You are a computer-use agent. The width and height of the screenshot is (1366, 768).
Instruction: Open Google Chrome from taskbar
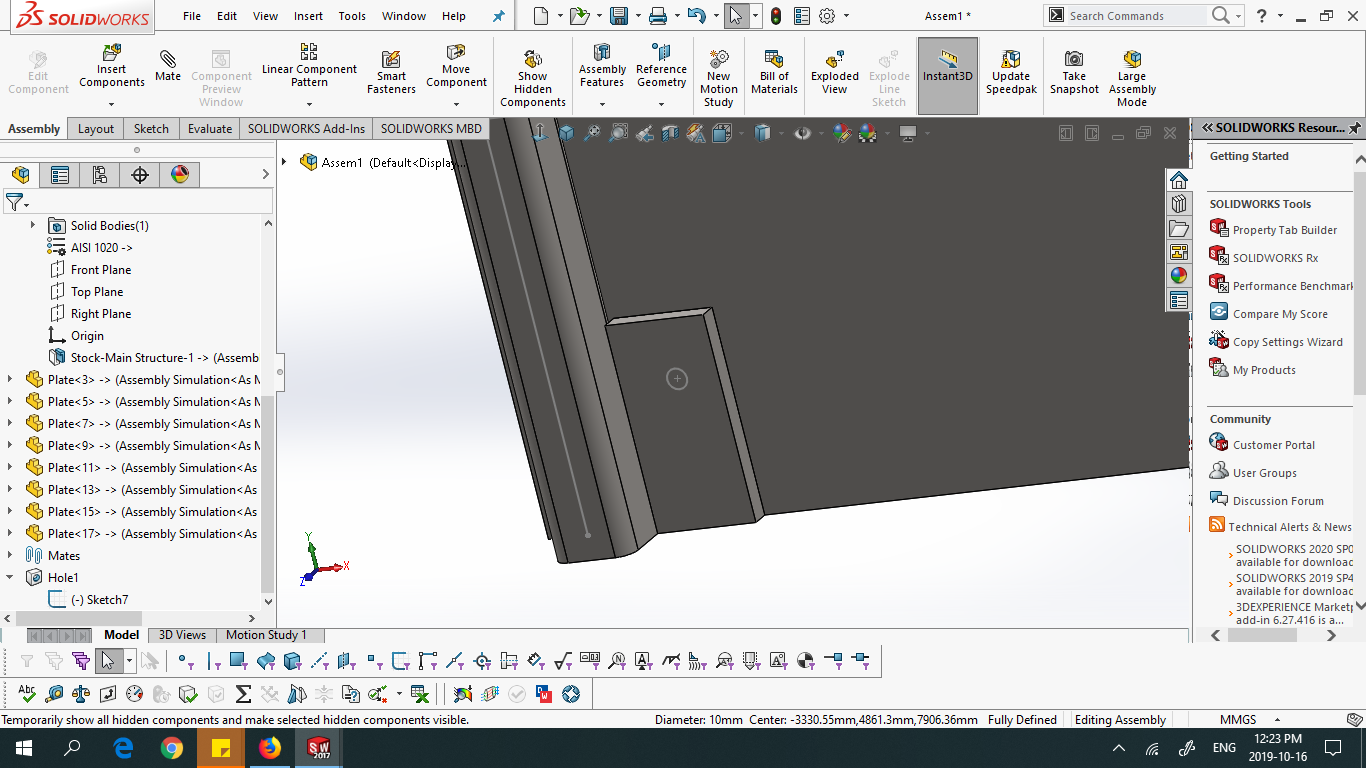[x=171, y=748]
